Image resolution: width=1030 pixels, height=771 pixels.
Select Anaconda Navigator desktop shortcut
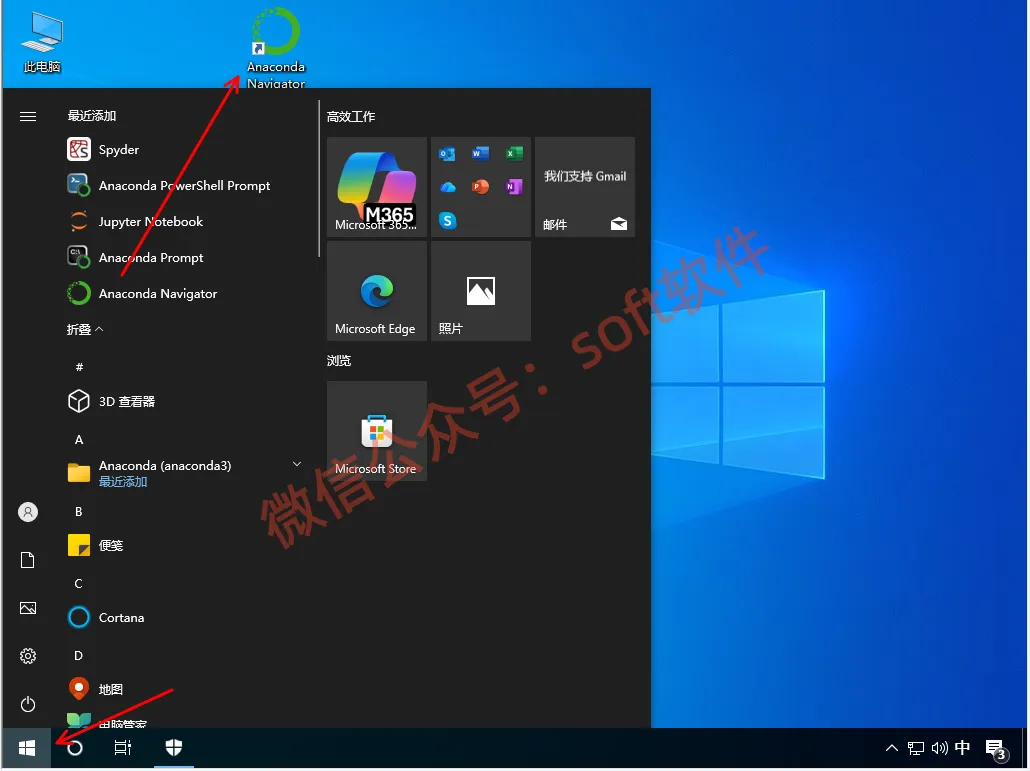[x=276, y=47]
